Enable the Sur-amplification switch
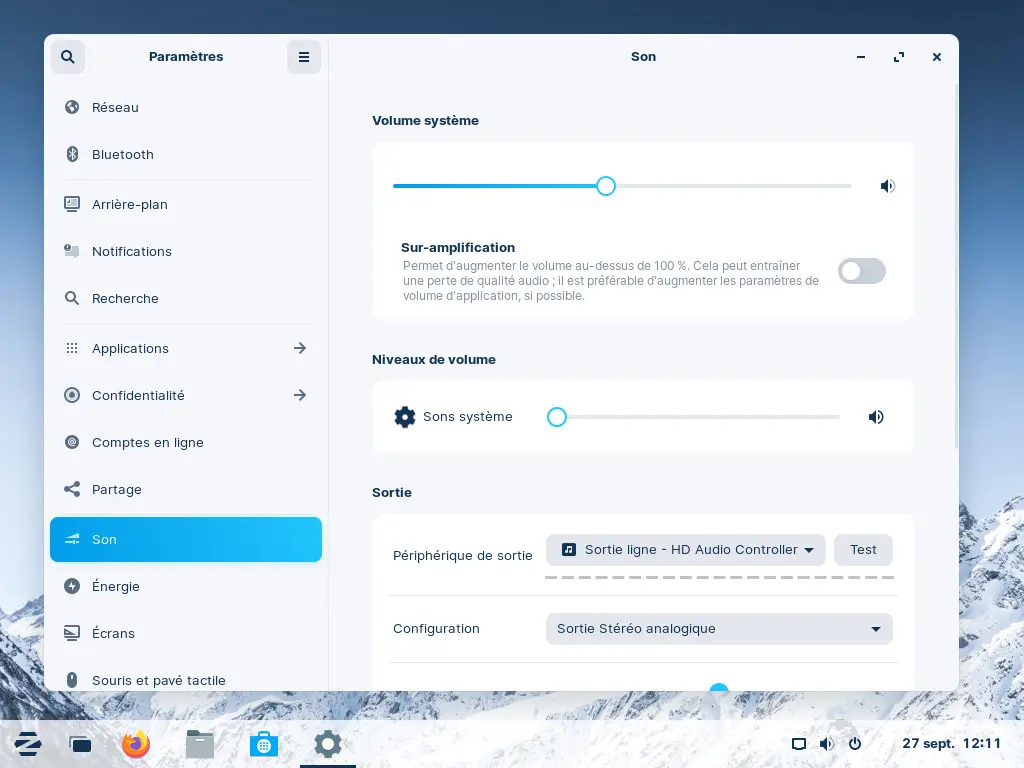This screenshot has height=768, width=1024. click(x=861, y=271)
